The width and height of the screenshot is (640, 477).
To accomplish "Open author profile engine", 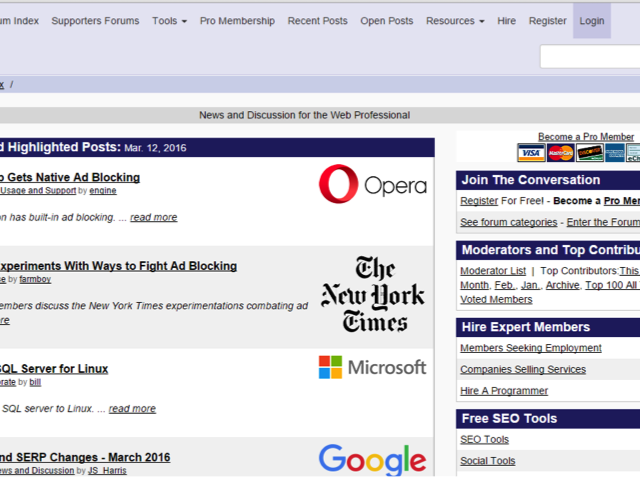I will (x=103, y=191).
